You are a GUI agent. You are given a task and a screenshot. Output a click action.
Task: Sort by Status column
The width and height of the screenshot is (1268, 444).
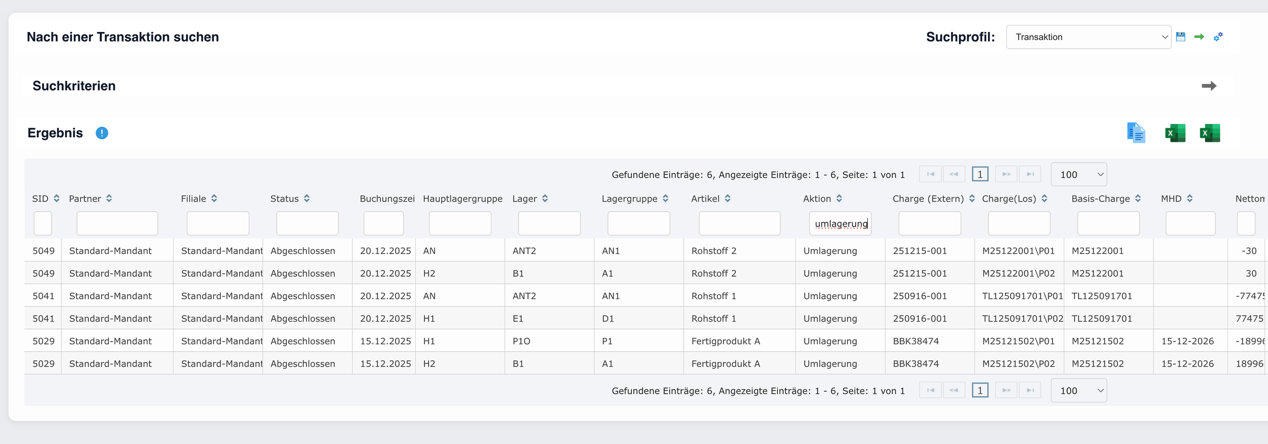pos(307,199)
